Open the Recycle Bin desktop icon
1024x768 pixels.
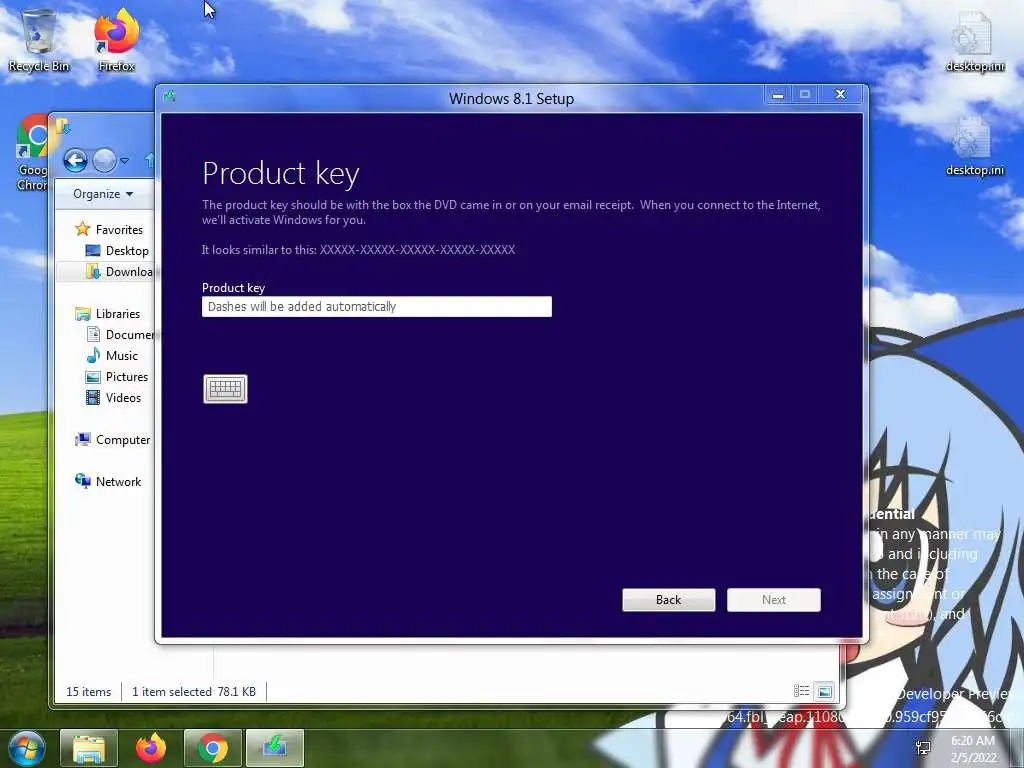tap(39, 40)
